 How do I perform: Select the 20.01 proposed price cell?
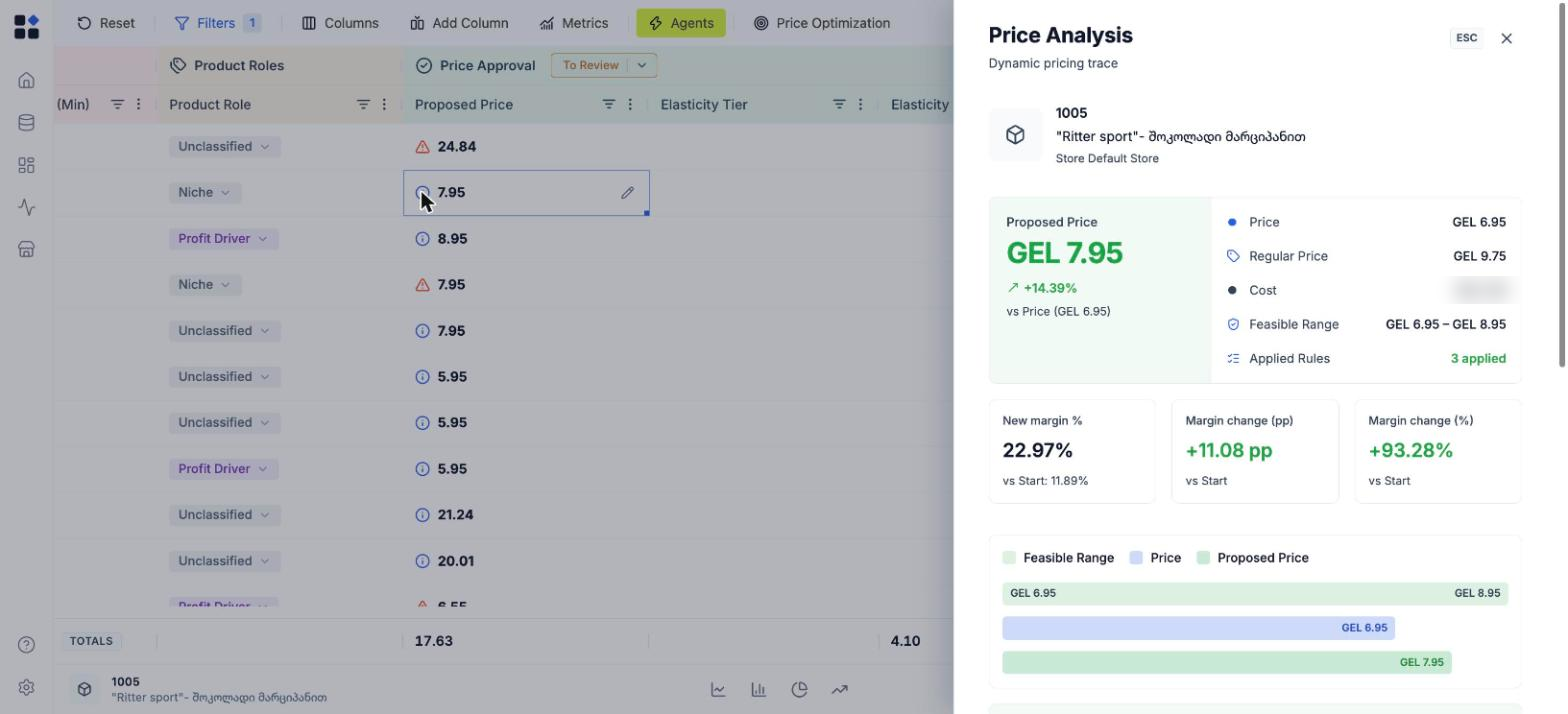(526, 561)
